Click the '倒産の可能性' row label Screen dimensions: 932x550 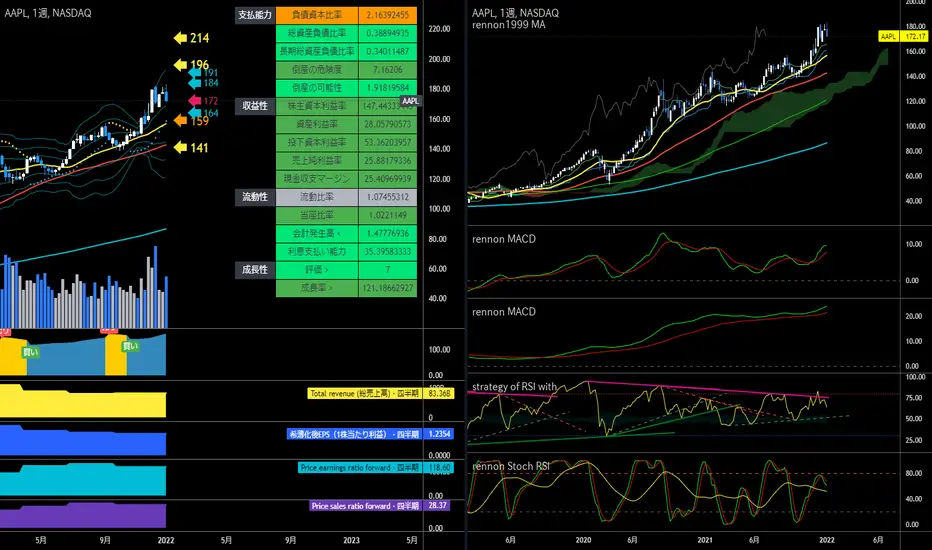[317, 87]
